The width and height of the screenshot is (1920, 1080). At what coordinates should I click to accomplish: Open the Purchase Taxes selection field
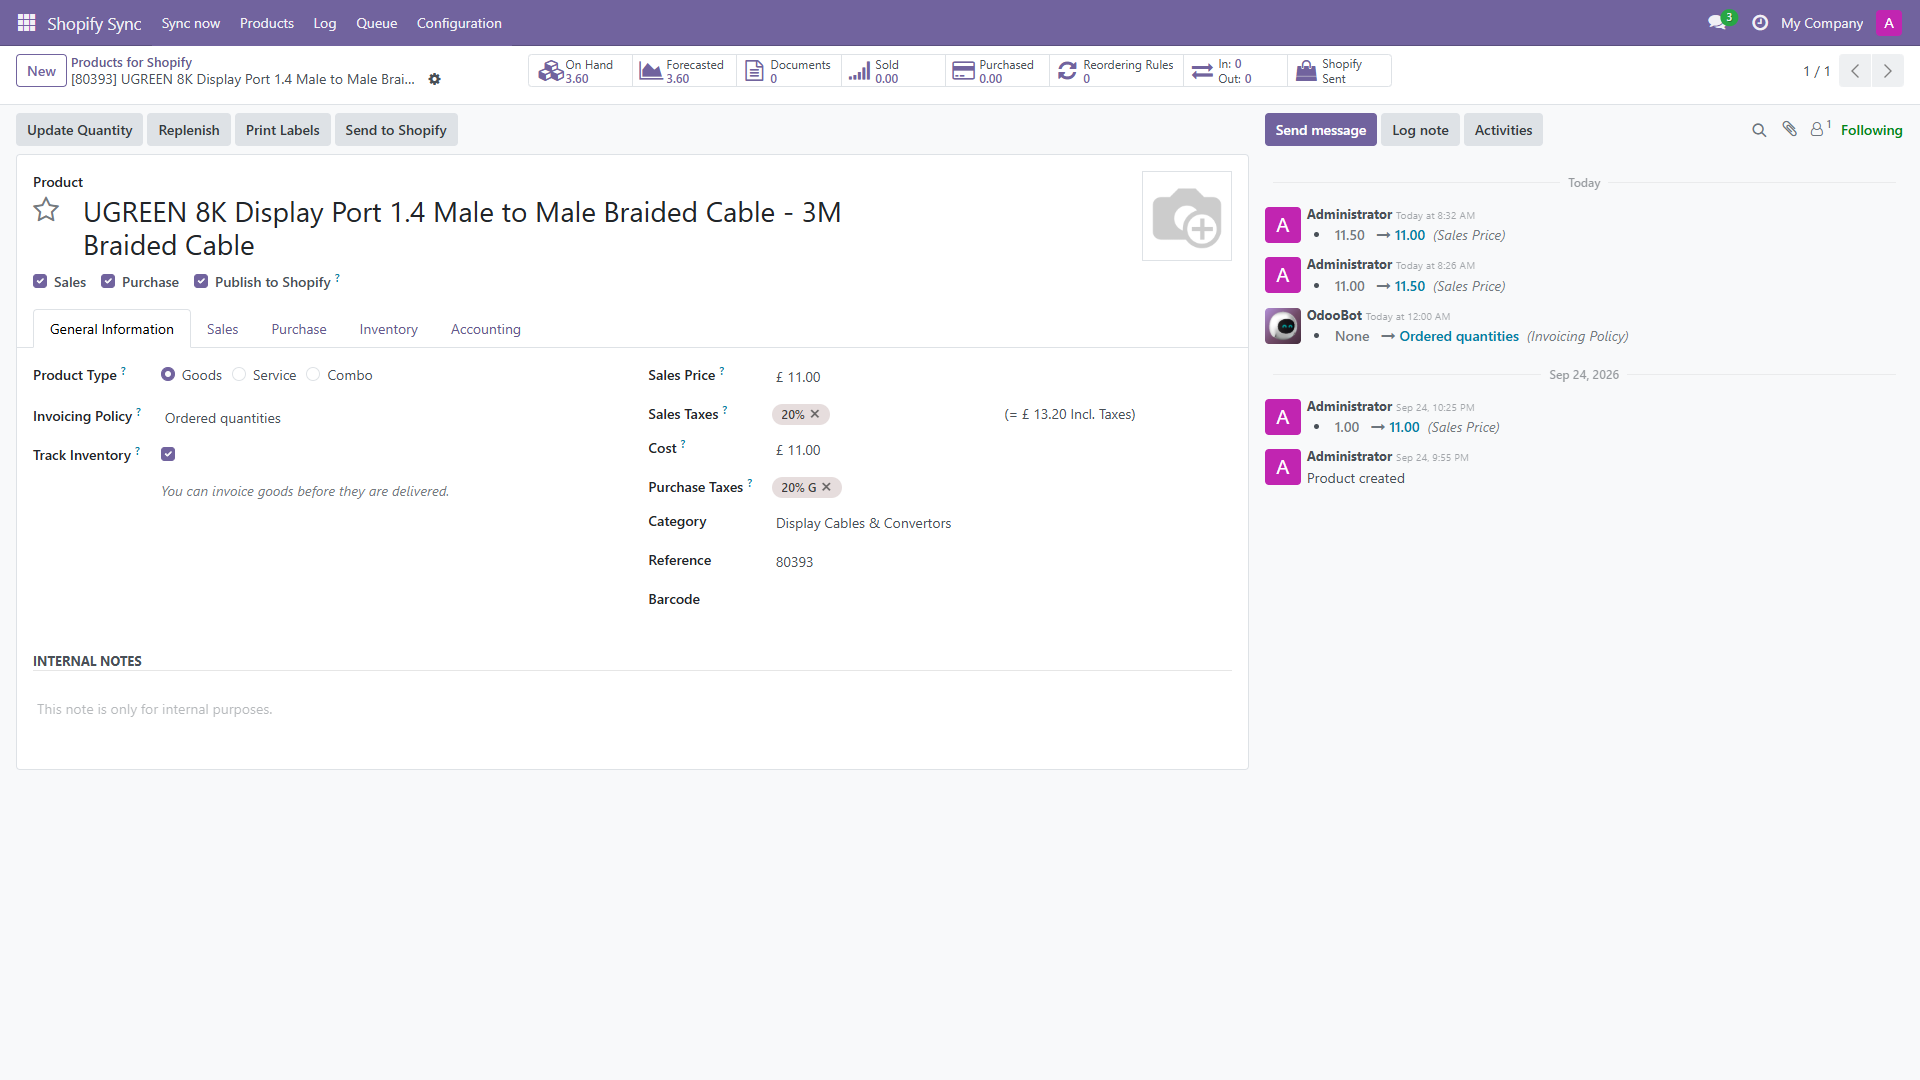point(1003,487)
